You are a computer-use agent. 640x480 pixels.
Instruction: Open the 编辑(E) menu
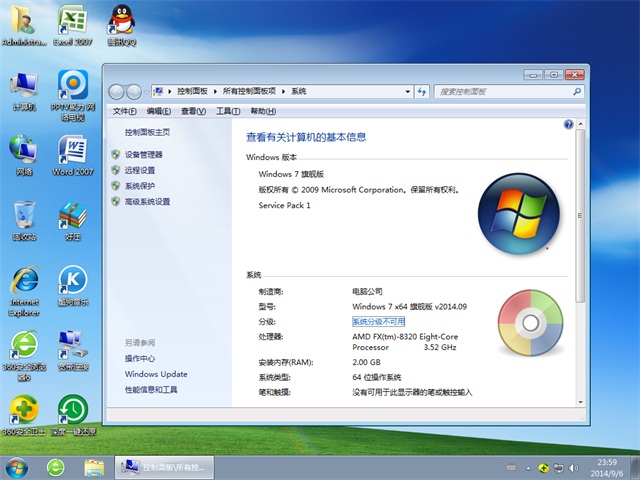click(x=159, y=111)
